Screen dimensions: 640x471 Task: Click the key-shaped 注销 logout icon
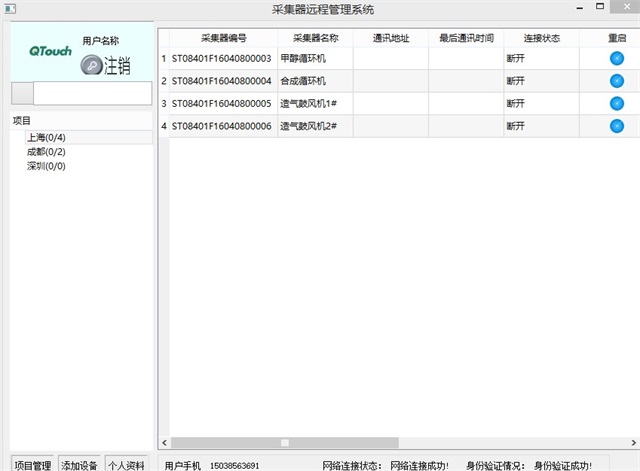[x=91, y=64]
